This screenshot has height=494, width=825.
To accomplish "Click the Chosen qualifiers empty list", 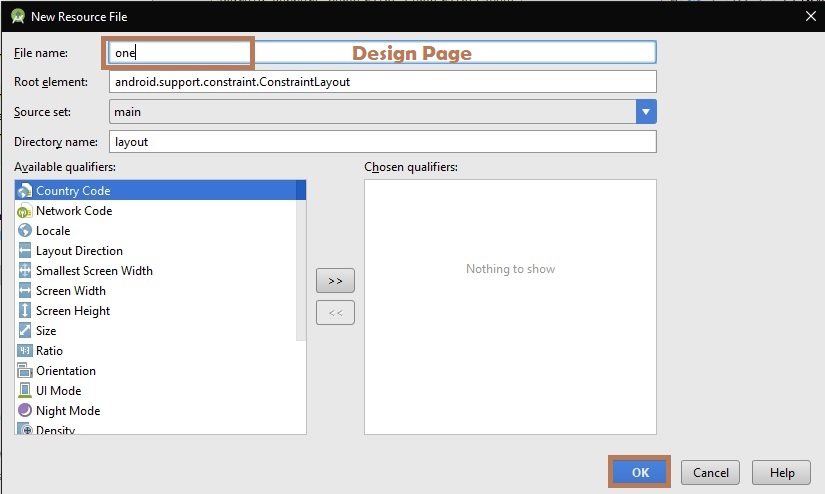I will pyautogui.click(x=510, y=307).
